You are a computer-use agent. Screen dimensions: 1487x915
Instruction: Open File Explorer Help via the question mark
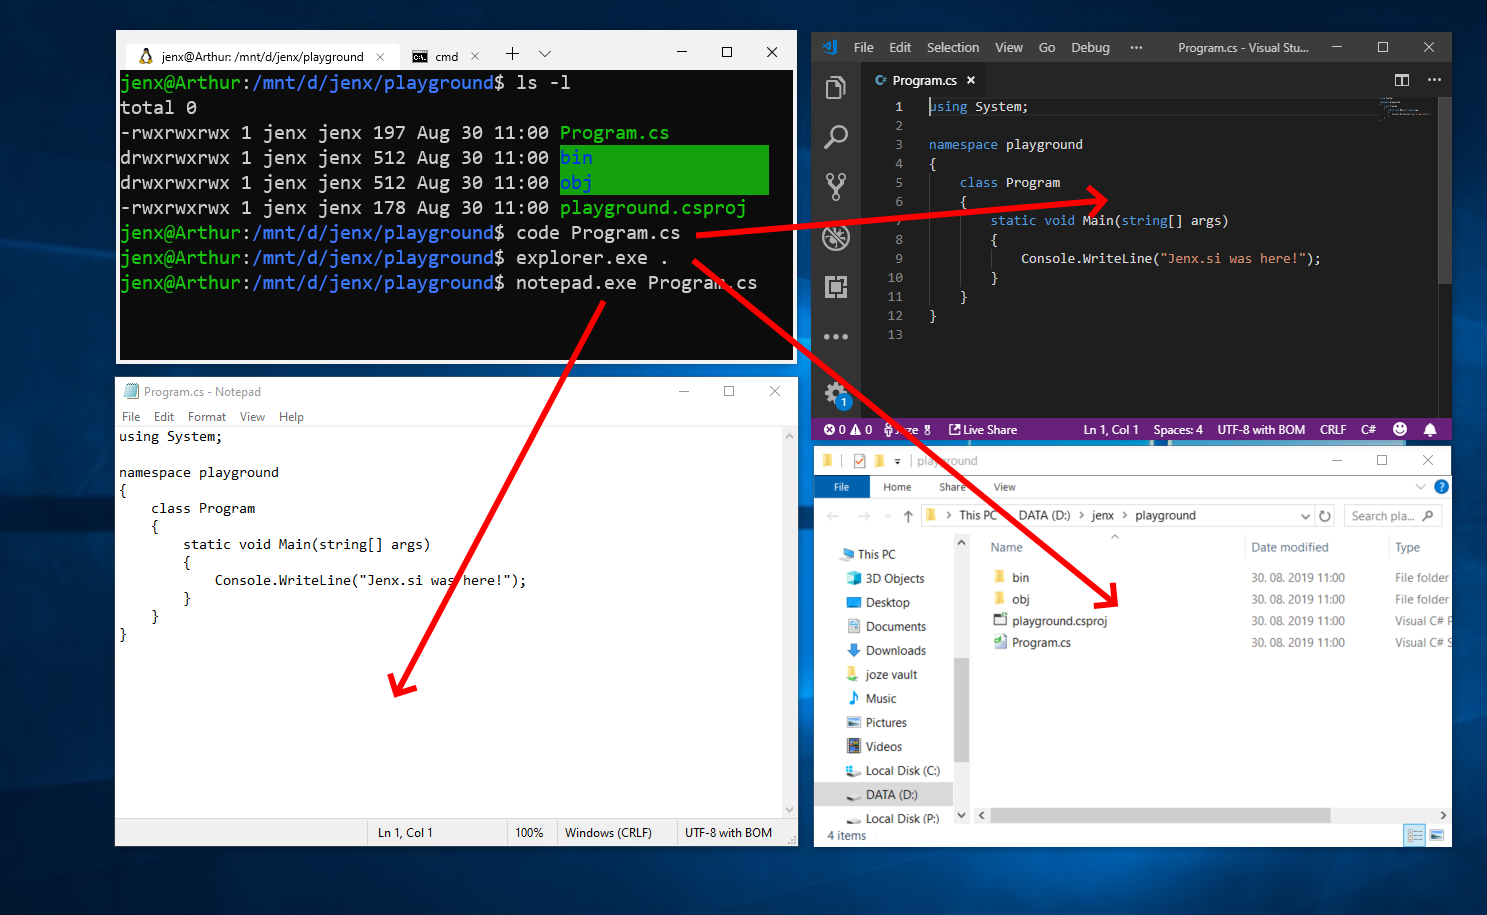(1441, 487)
